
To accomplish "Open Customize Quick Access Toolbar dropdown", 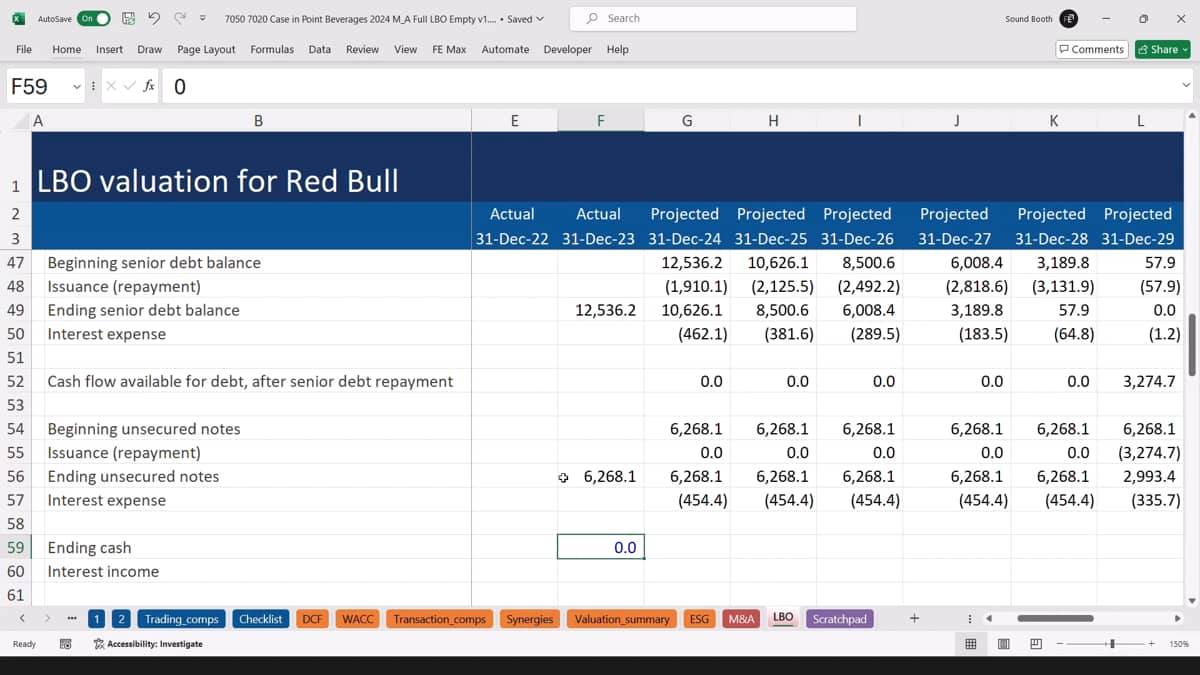I will click(203, 19).
